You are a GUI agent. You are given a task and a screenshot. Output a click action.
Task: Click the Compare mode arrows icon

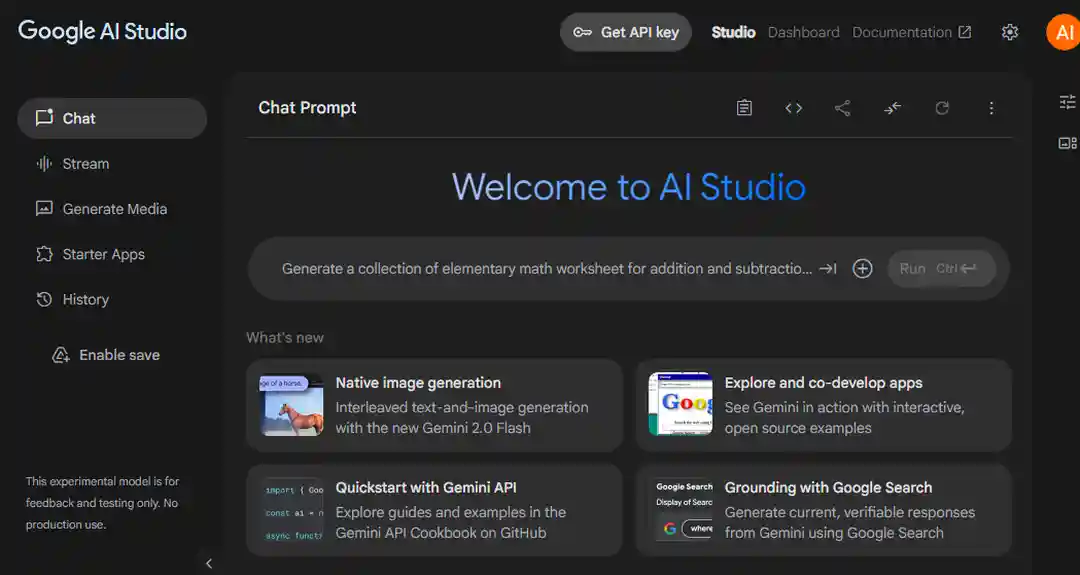tap(892, 108)
